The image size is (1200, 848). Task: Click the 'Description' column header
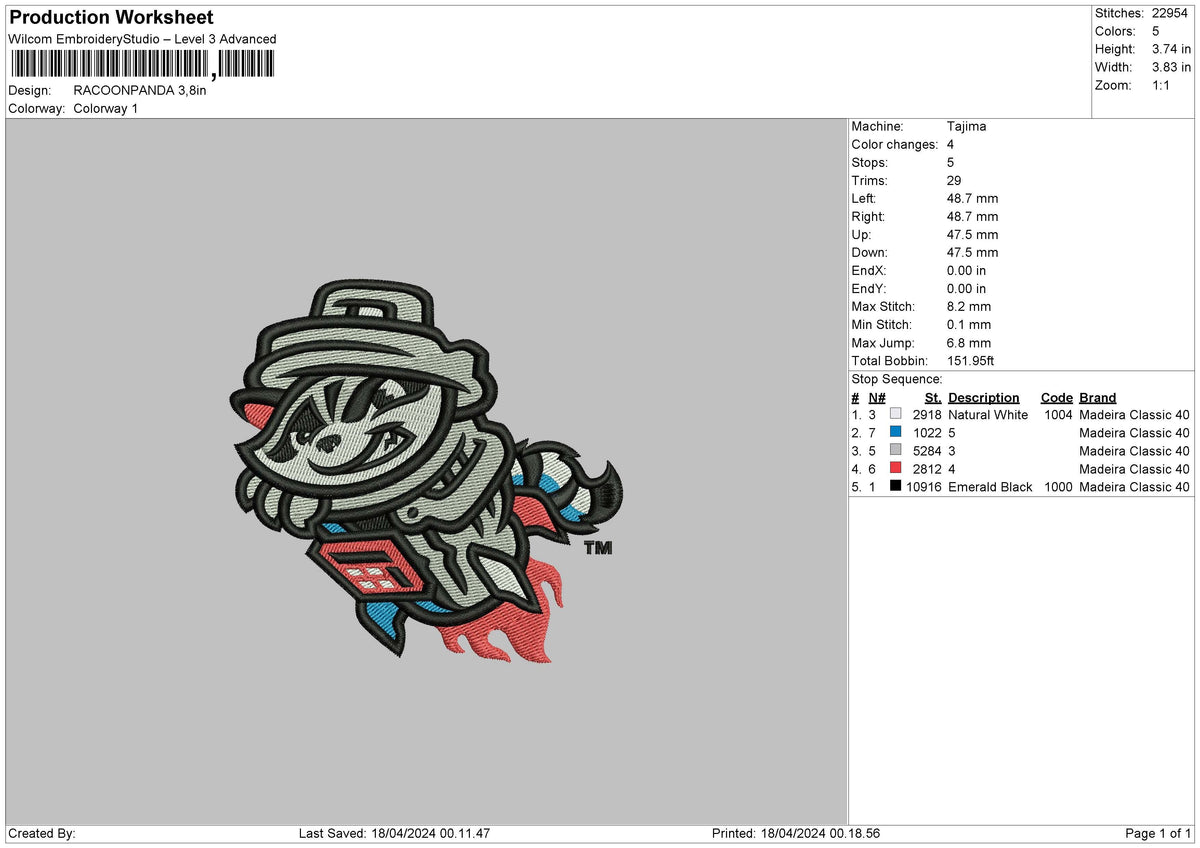[984, 397]
